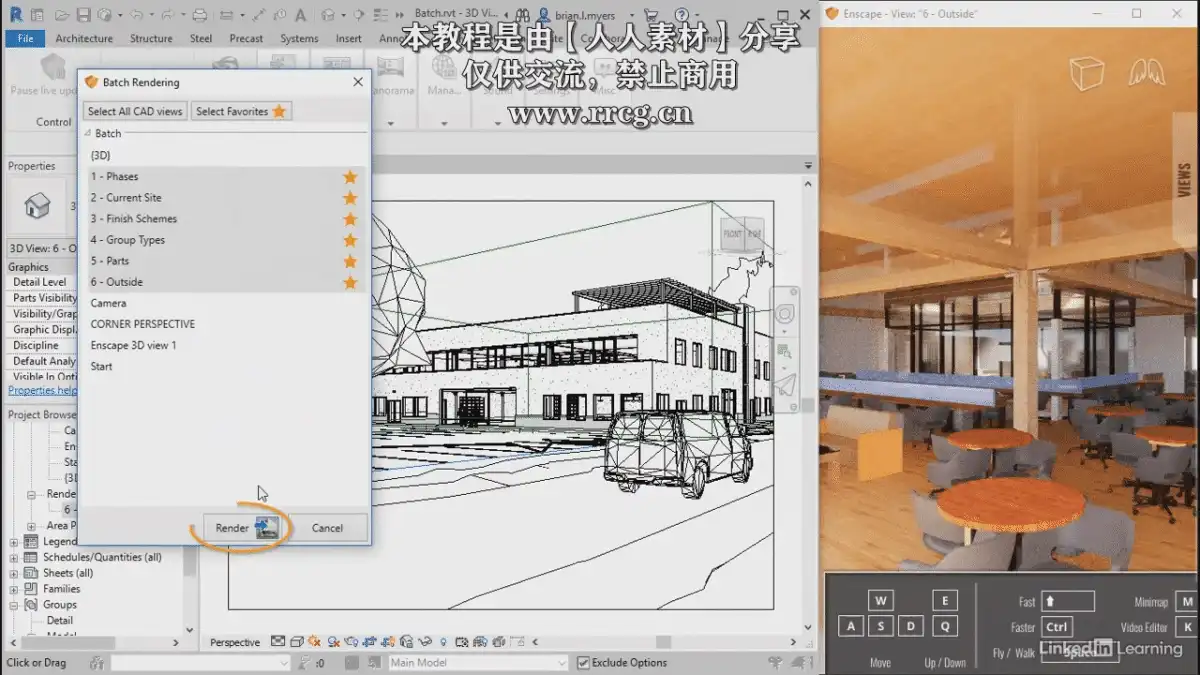The width and height of the screenshot is (1200, 675).
Task: Open the Systems ribbon tab
Action: (299, 39)
